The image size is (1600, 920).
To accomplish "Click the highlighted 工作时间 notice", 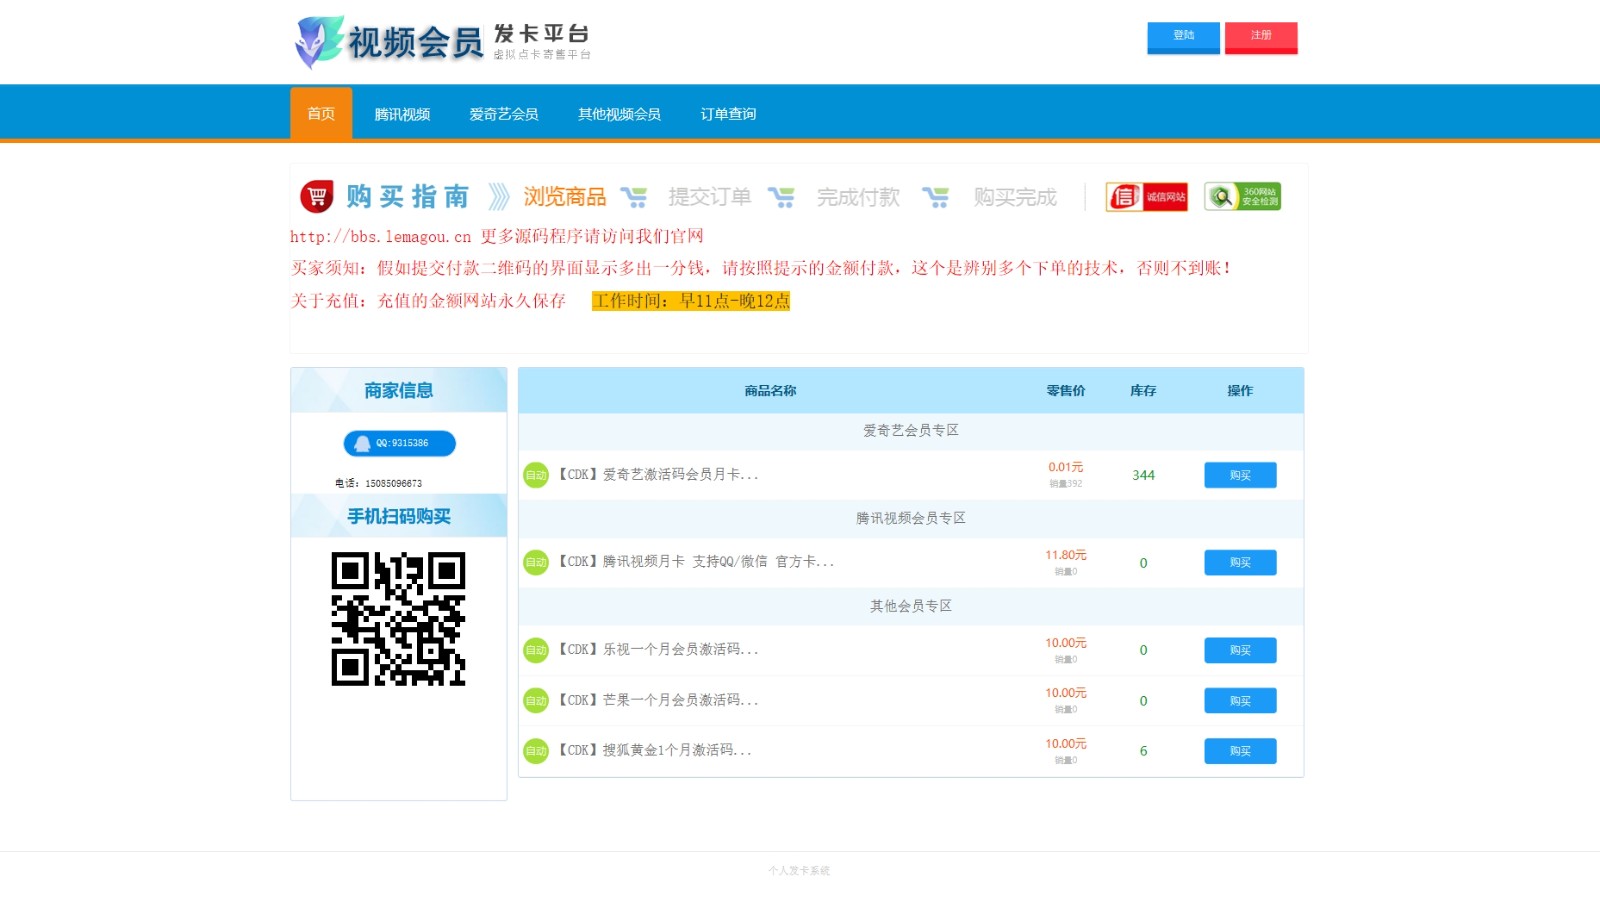I will click(x=691, y=301).
